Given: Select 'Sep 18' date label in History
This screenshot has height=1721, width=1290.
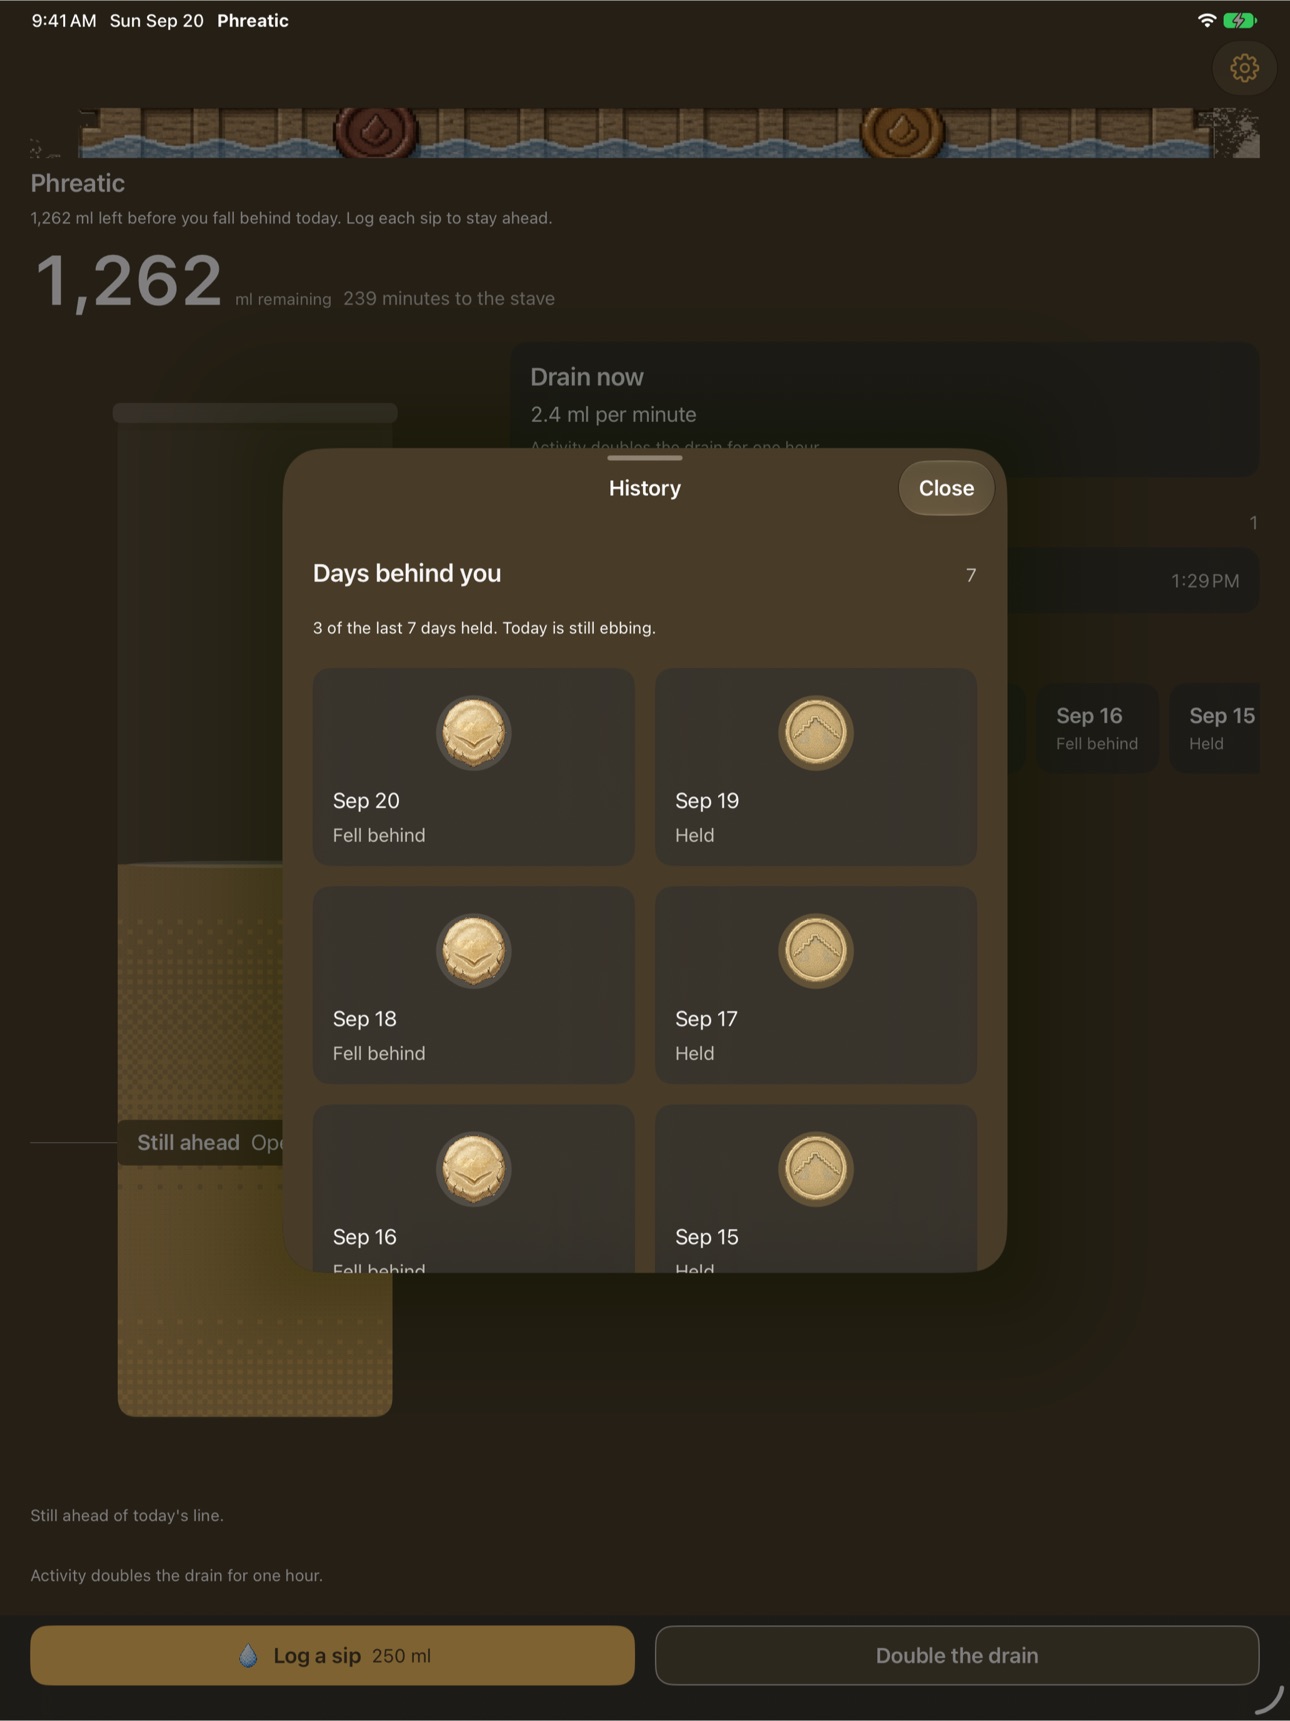Looking at the screenshot, I should point(365,1019).
